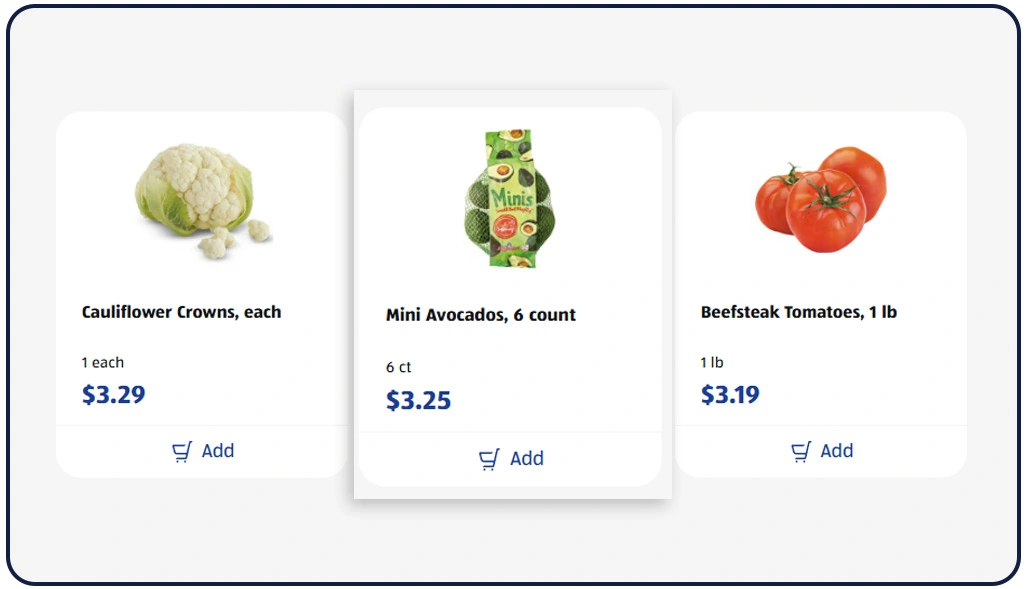
Task: Click the 1 lb unit label under Beefsteak Tomatoes
Action: [713, 363]
